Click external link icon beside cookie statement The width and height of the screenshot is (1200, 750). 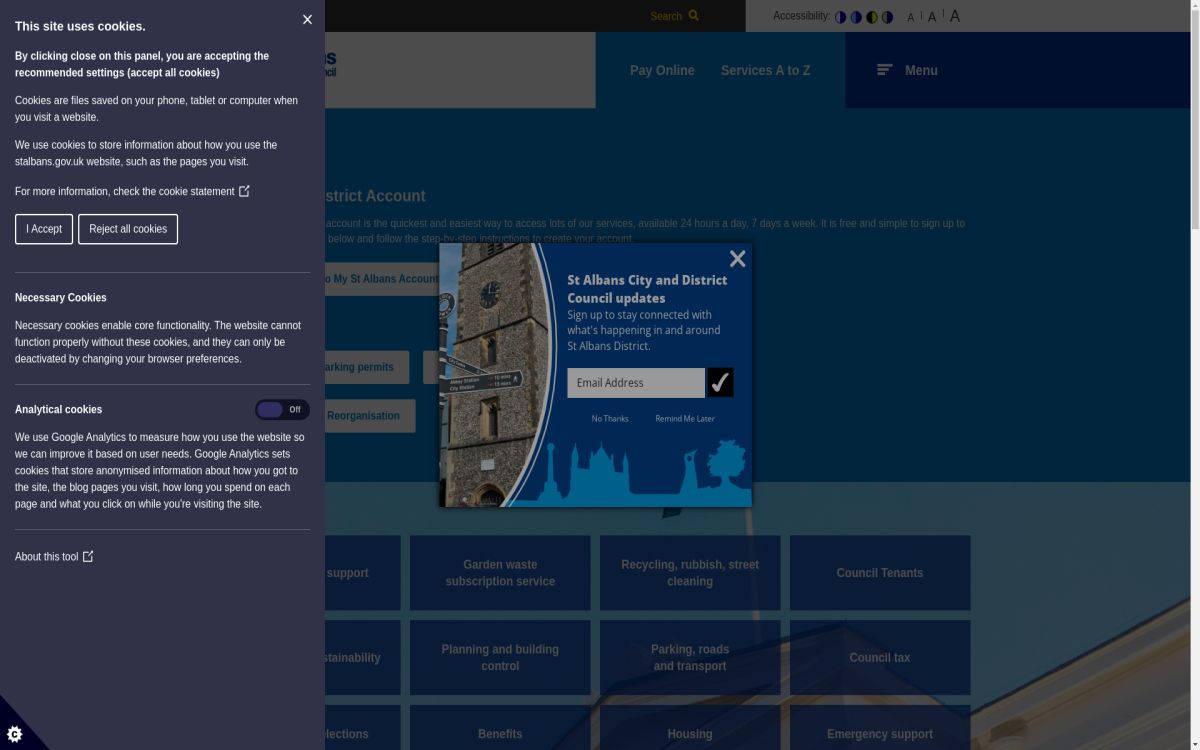[243, 191]
